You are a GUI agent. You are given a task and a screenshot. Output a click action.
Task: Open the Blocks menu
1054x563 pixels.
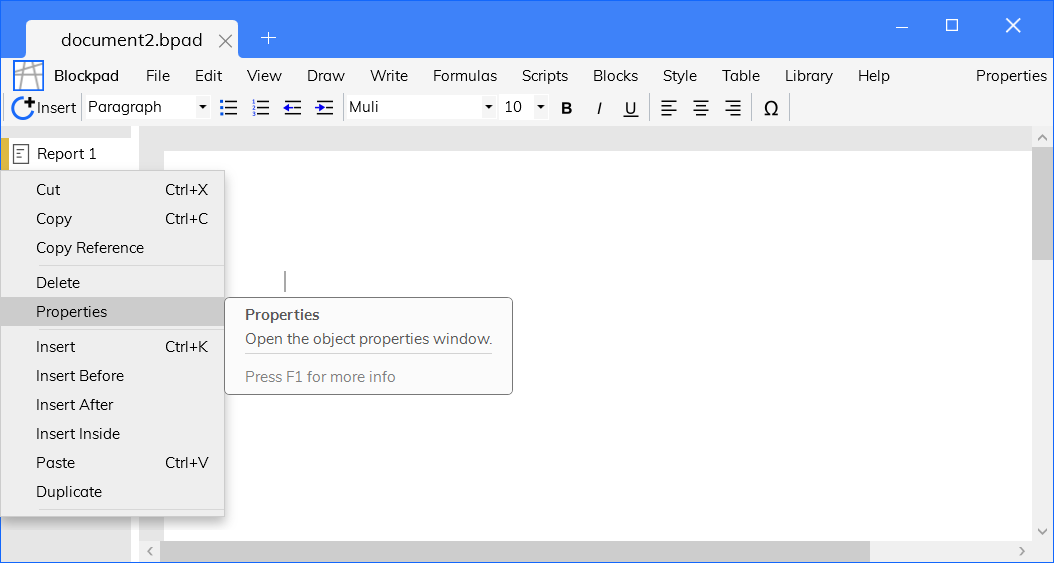tap(616, 76)
